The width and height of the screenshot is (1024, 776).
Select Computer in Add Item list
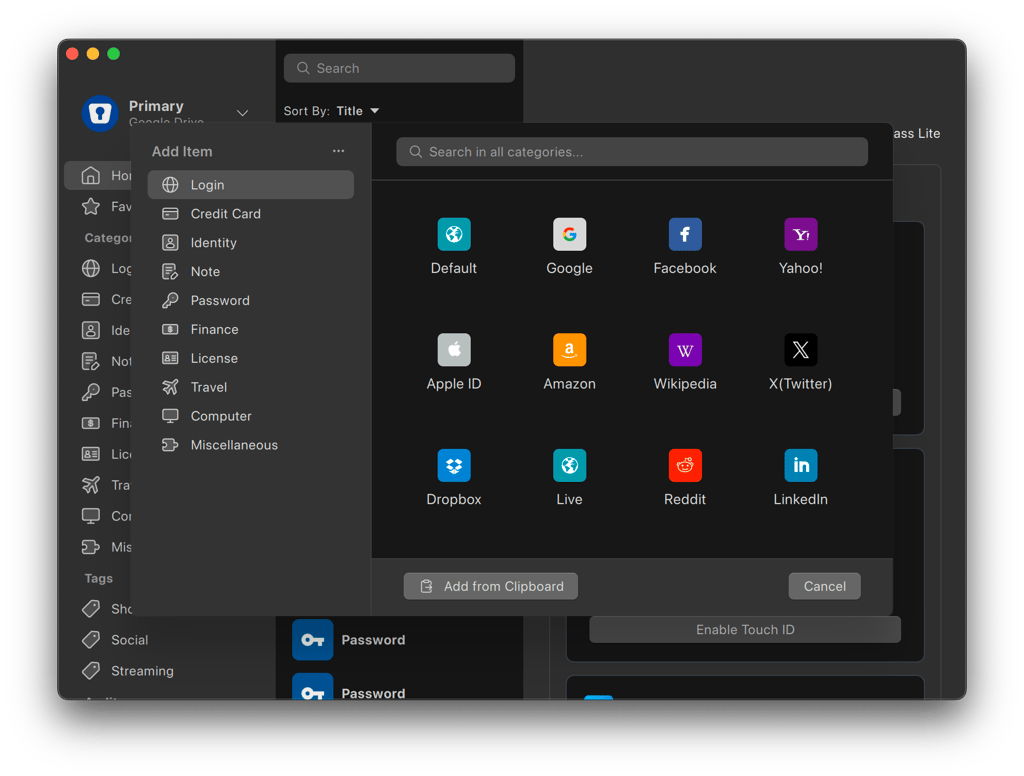pos(251,416)
